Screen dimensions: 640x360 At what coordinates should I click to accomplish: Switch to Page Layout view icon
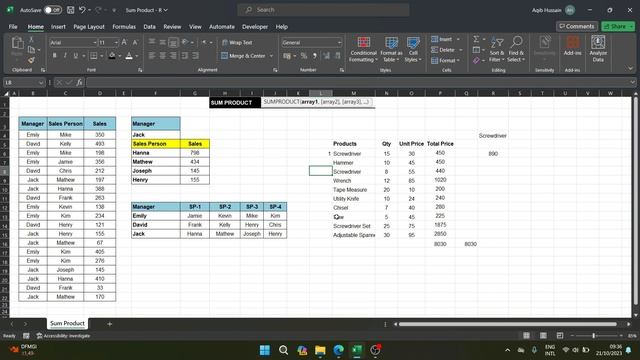coord(543,336)
